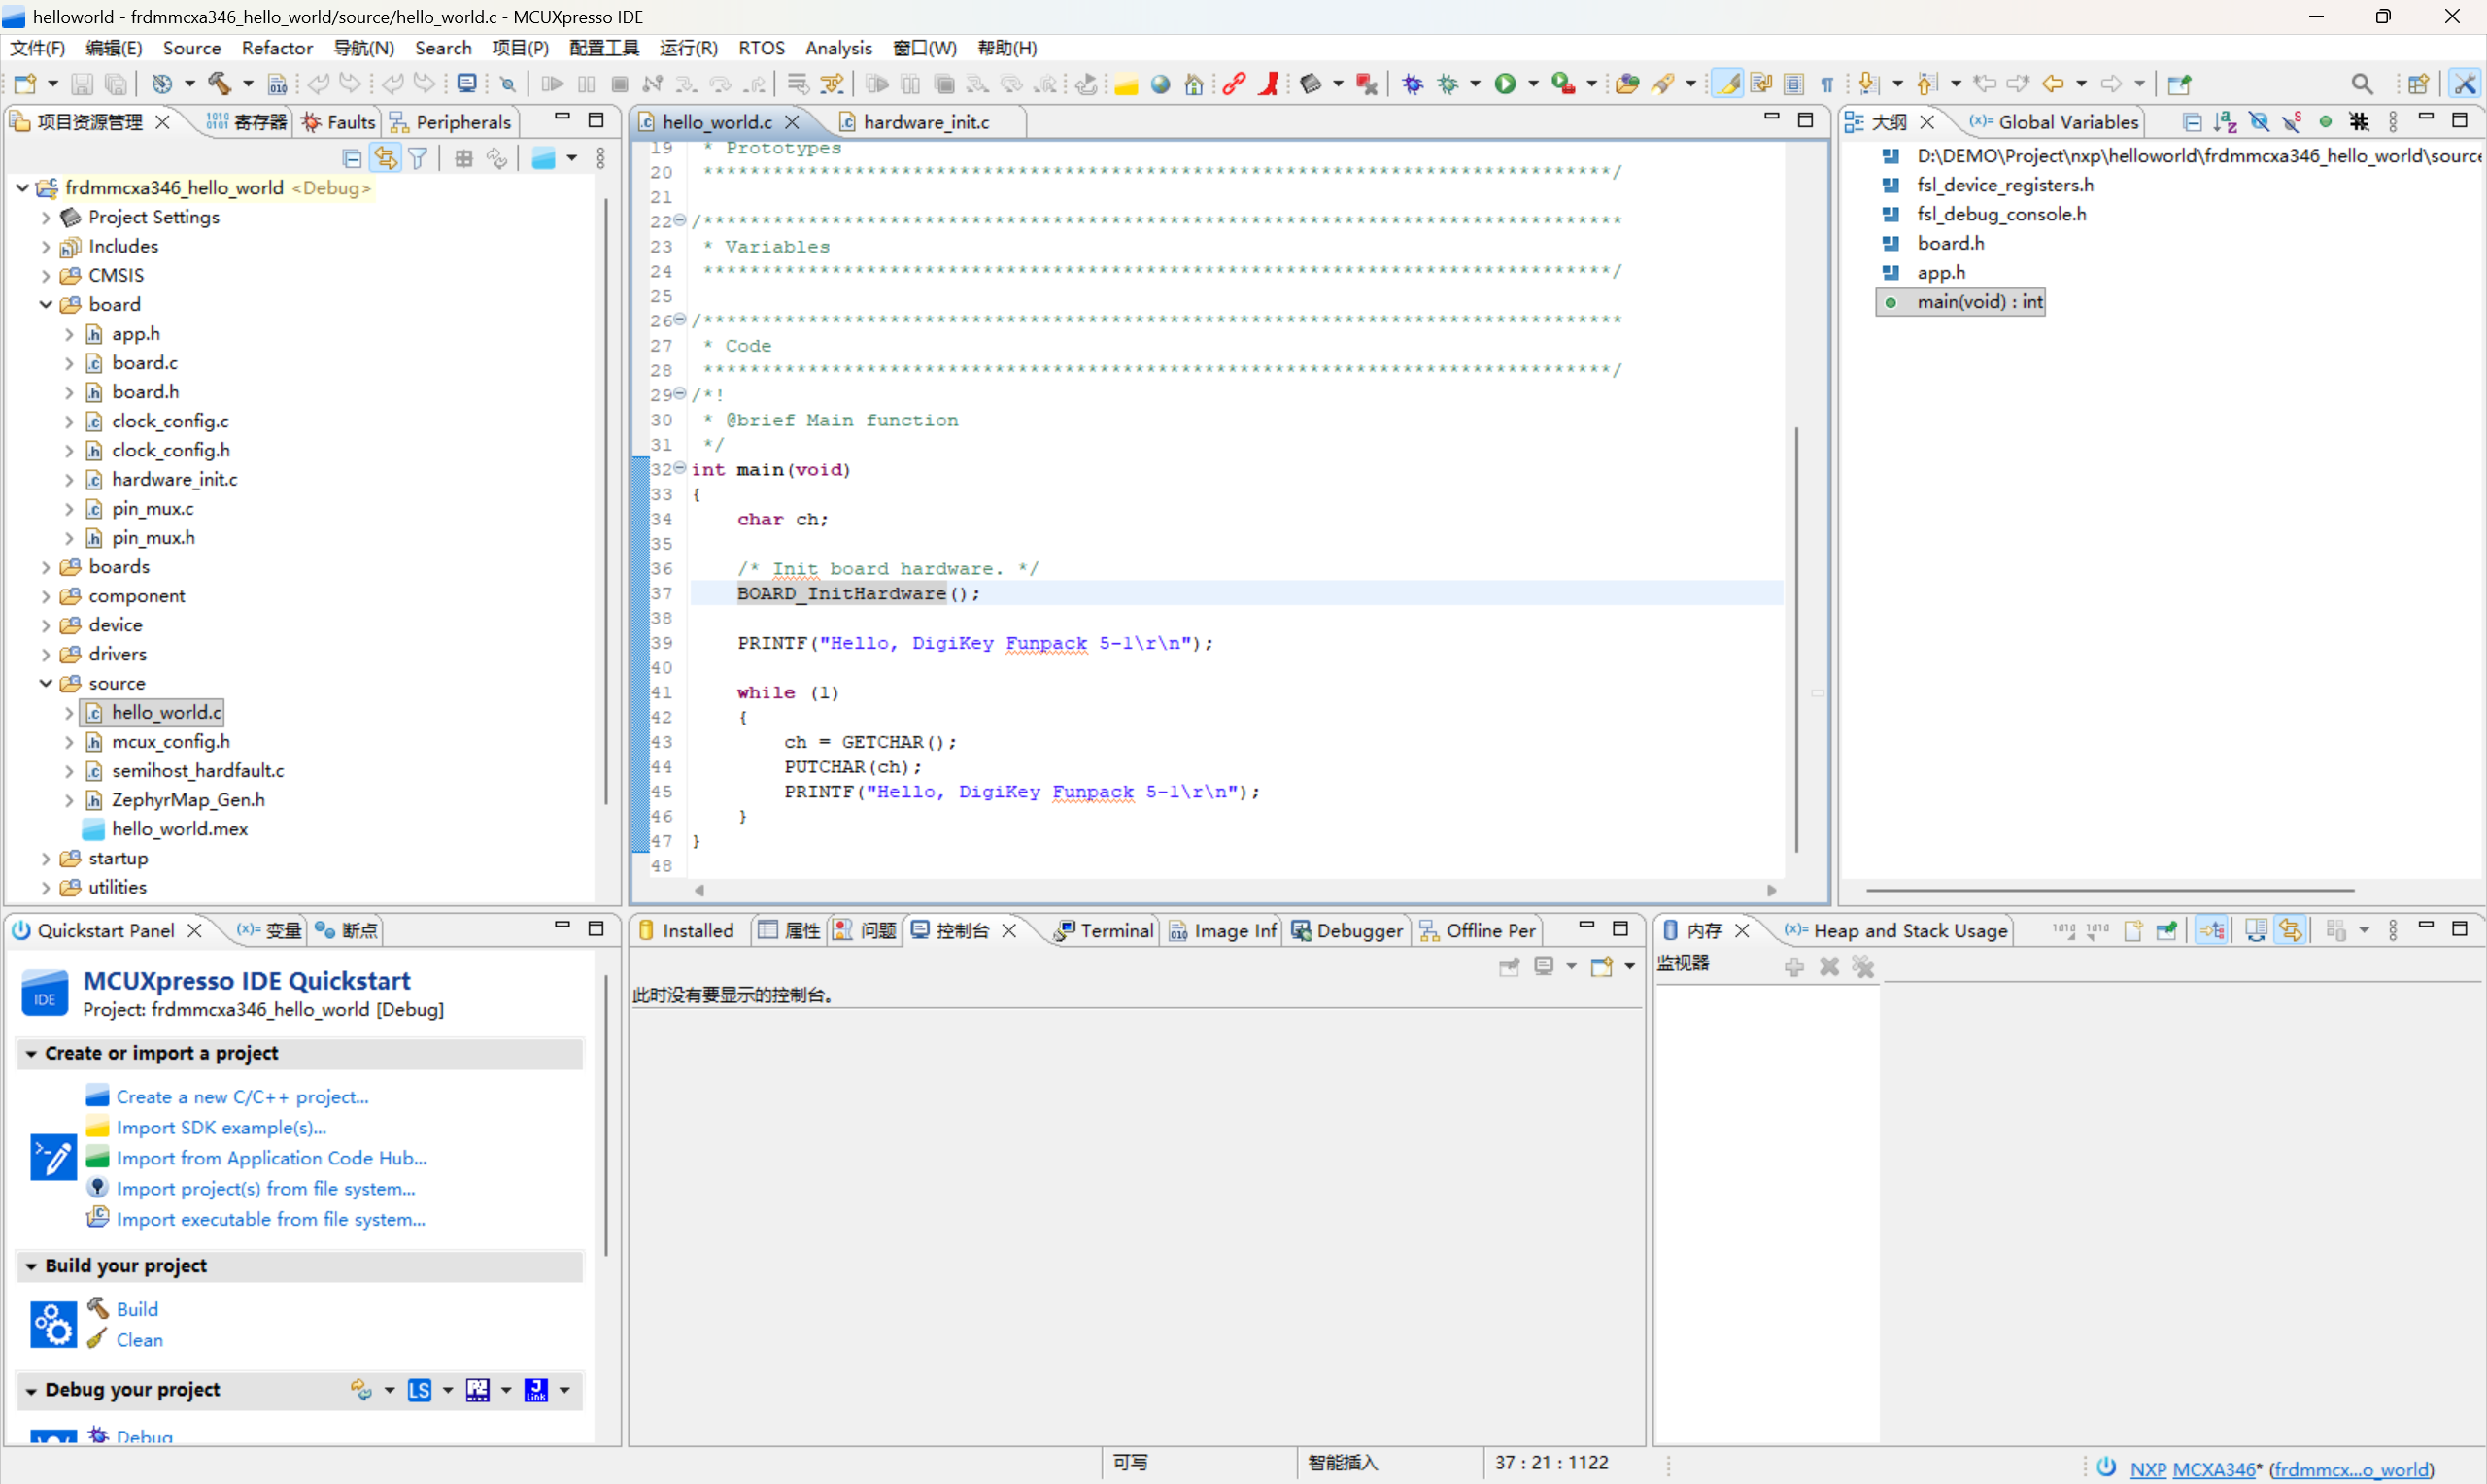Toggle Link with Editor in project explorer
The height and width of the screenshot is (1484, 2487).
[385, 158]
